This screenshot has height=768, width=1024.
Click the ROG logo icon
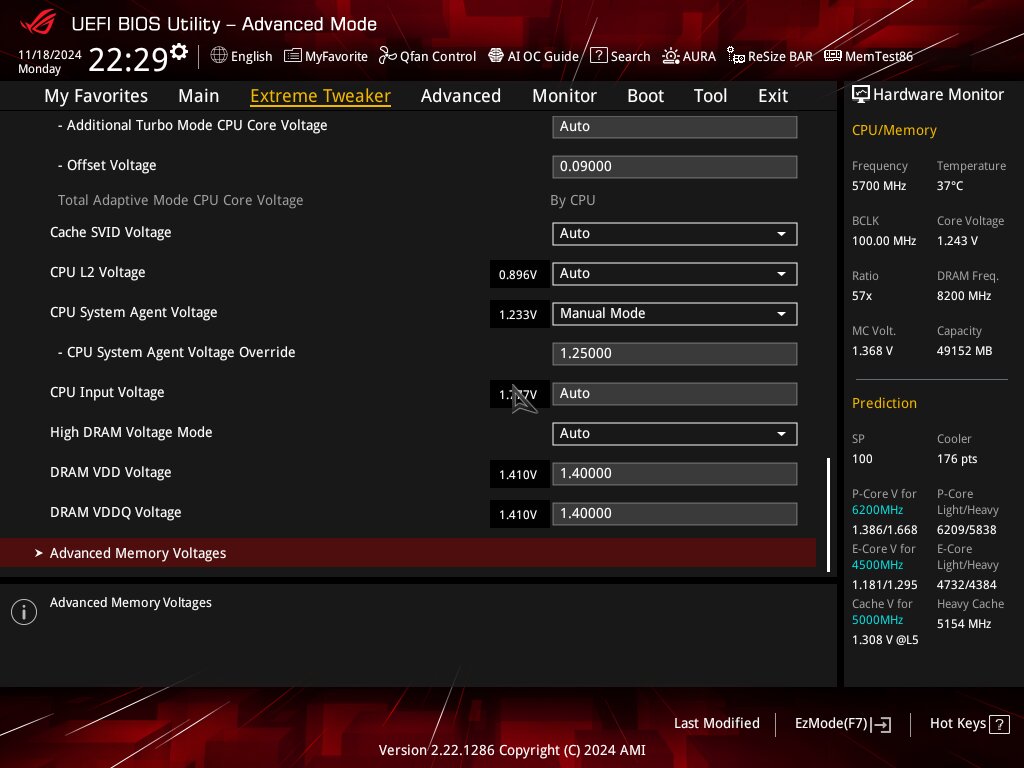tap(38, 22)
